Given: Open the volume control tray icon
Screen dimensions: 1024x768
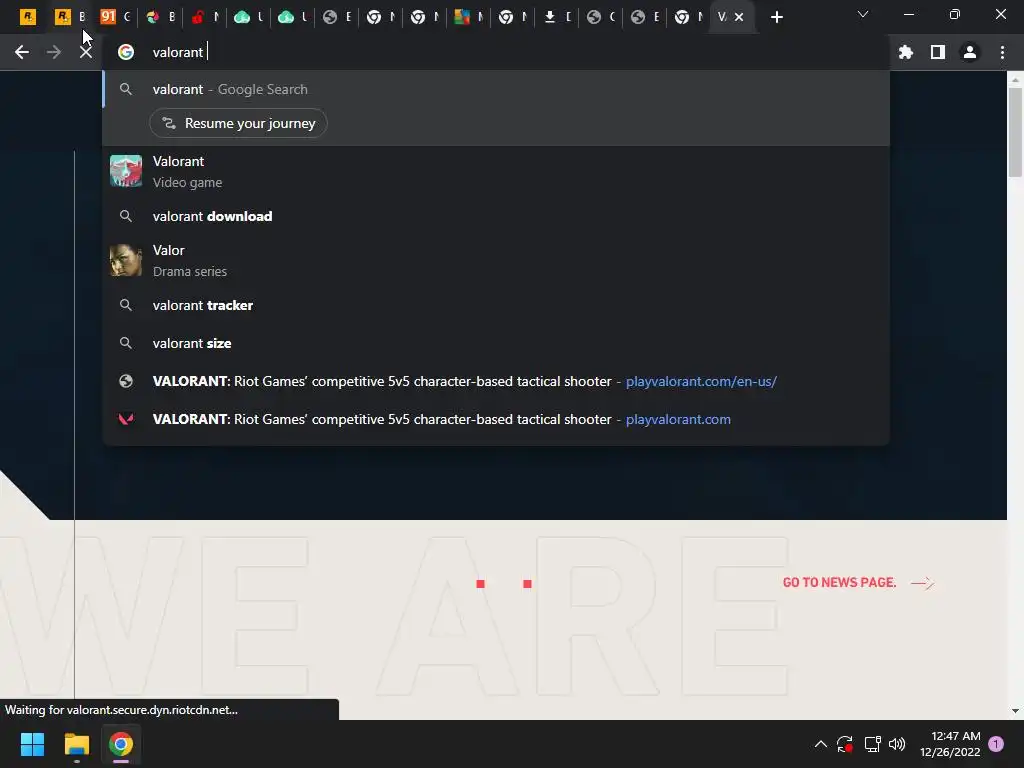Looking at the screenshot, I should click(x=897, y=744).
